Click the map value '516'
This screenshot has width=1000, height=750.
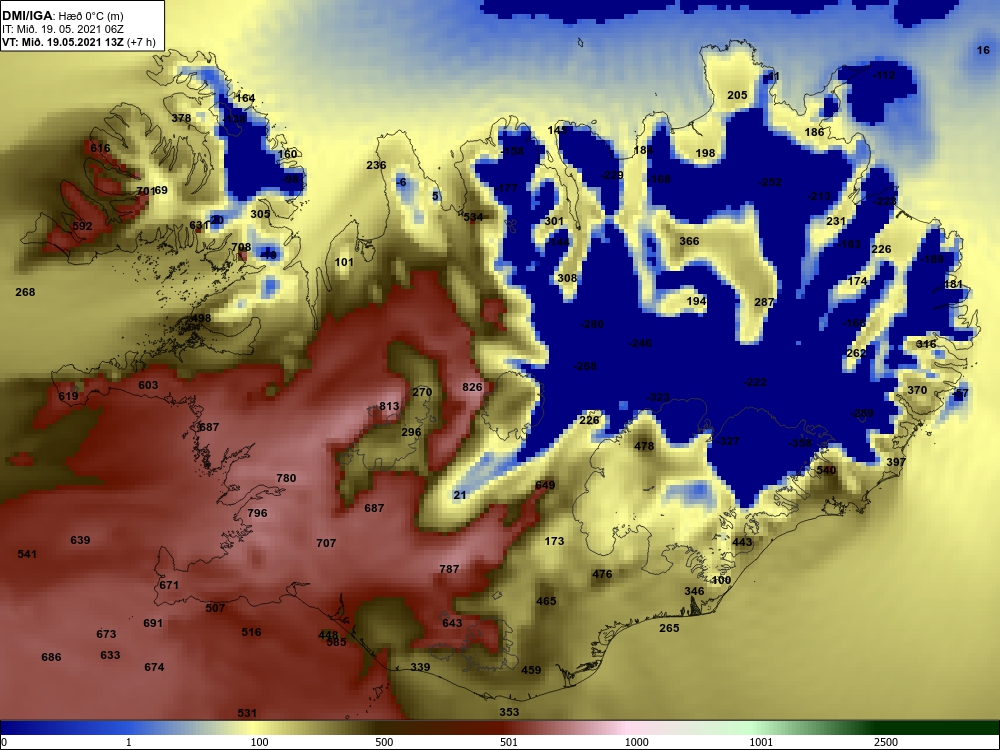tap(251, 633)
